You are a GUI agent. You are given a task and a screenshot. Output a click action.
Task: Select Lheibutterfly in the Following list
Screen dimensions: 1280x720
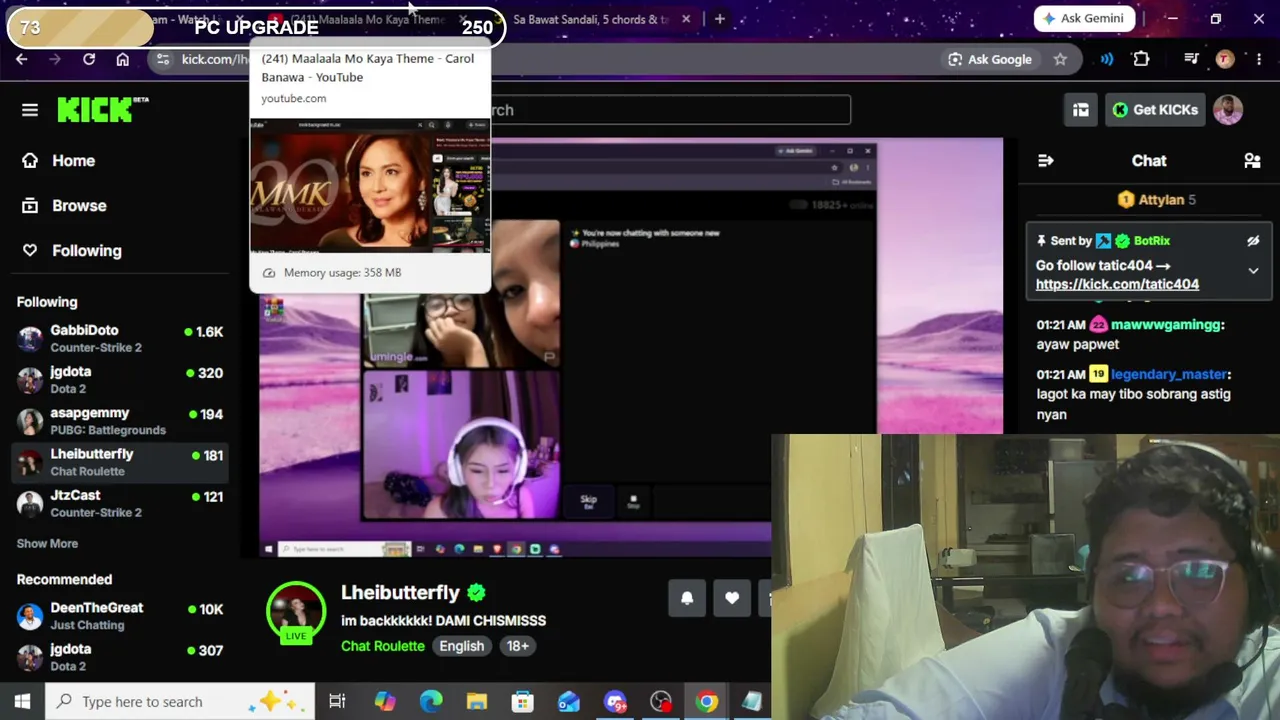tap(120, 462)
